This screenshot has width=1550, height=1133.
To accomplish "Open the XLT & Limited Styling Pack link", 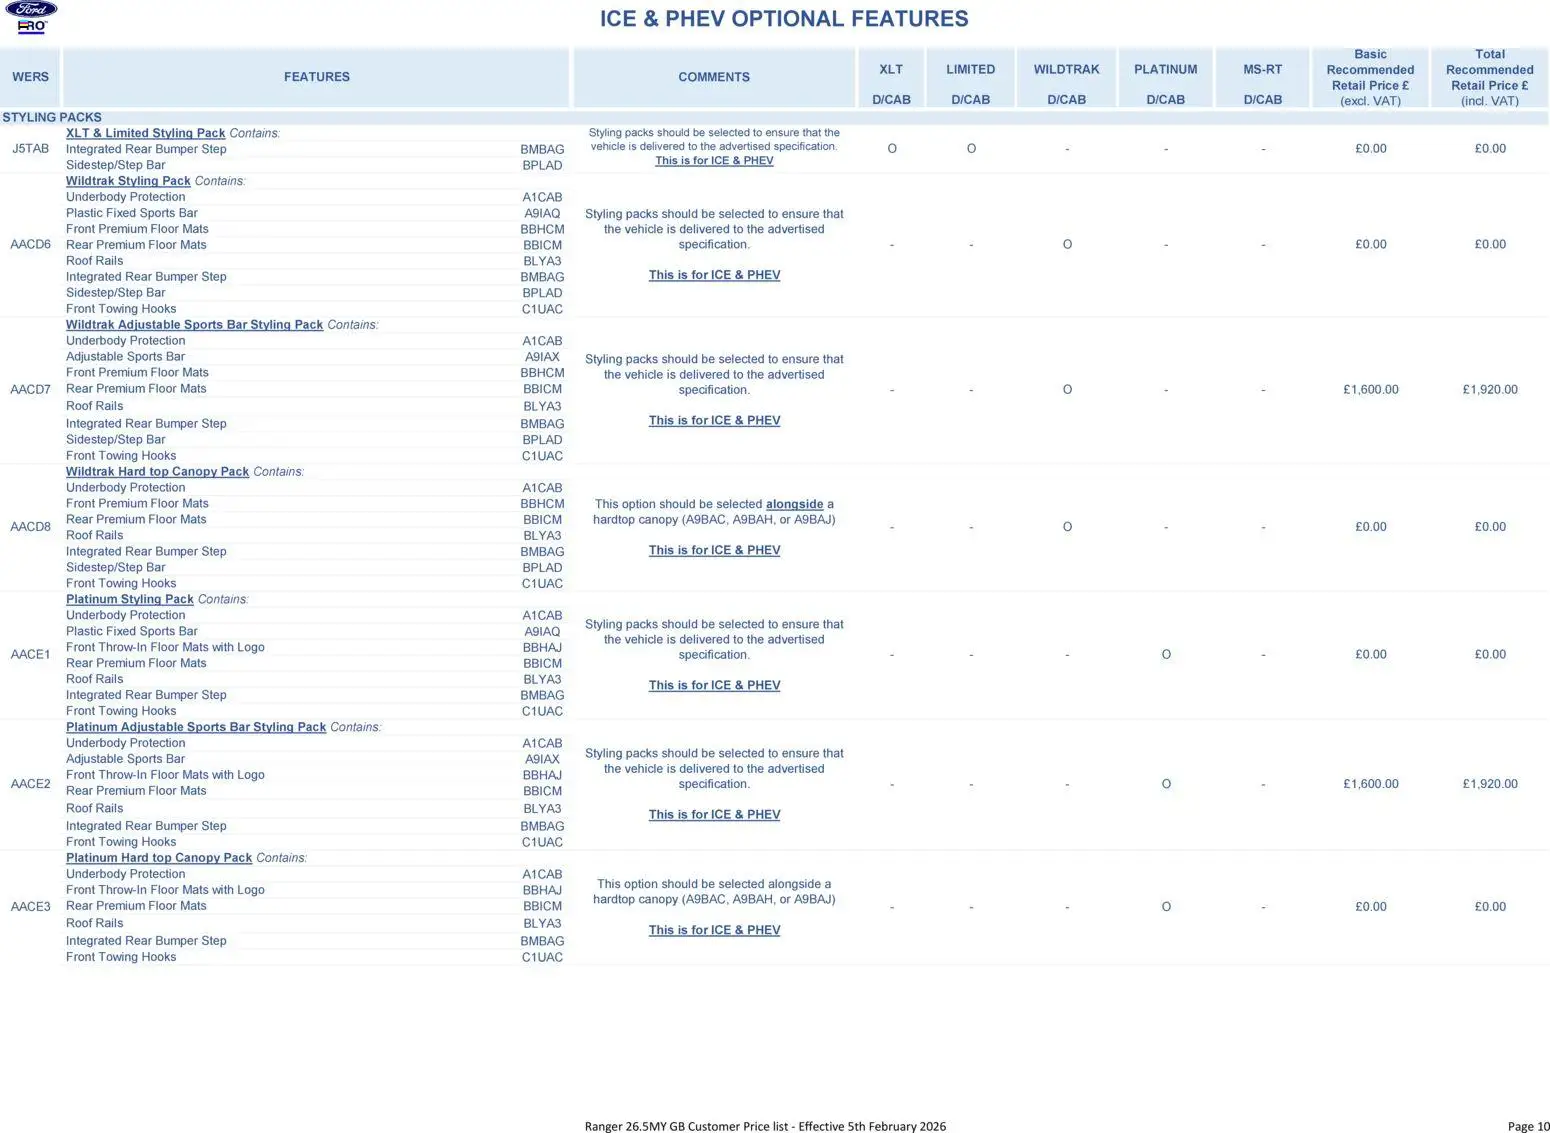I will pyautogui.click(x=145, y=133).
